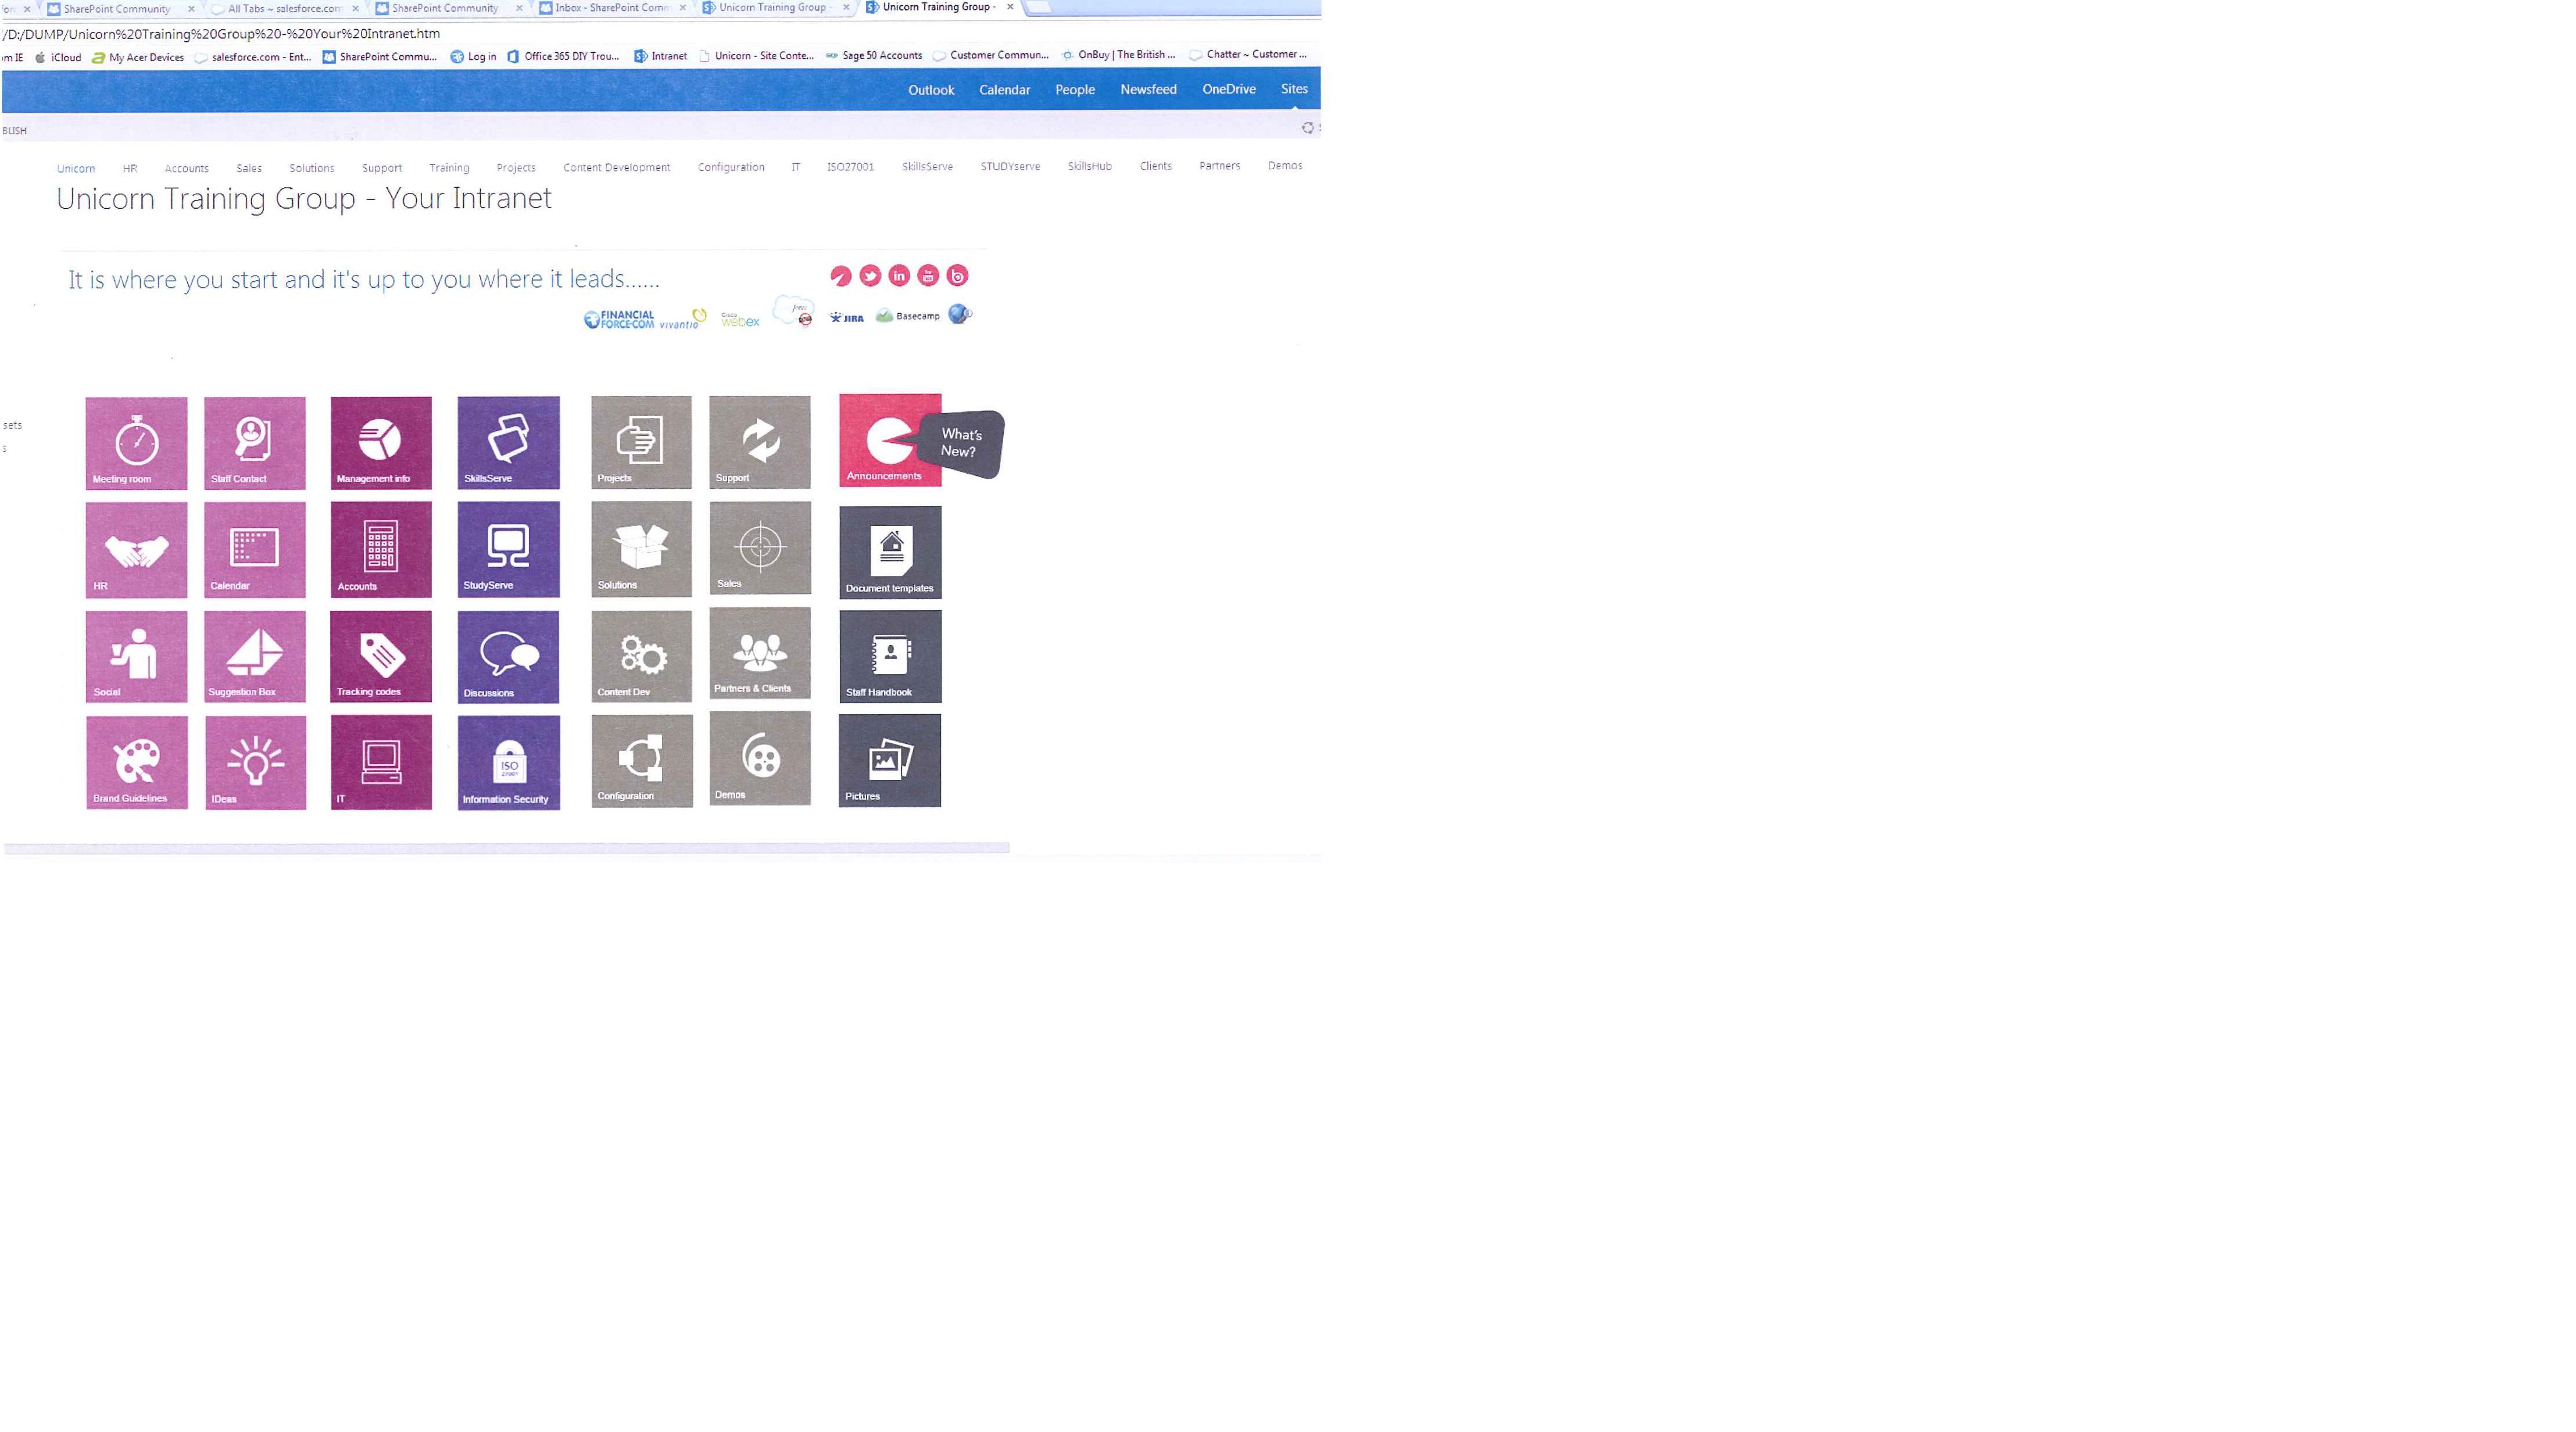Open the IT computer tile
Screen dimensions: 2576x1432
pos(381,762)
